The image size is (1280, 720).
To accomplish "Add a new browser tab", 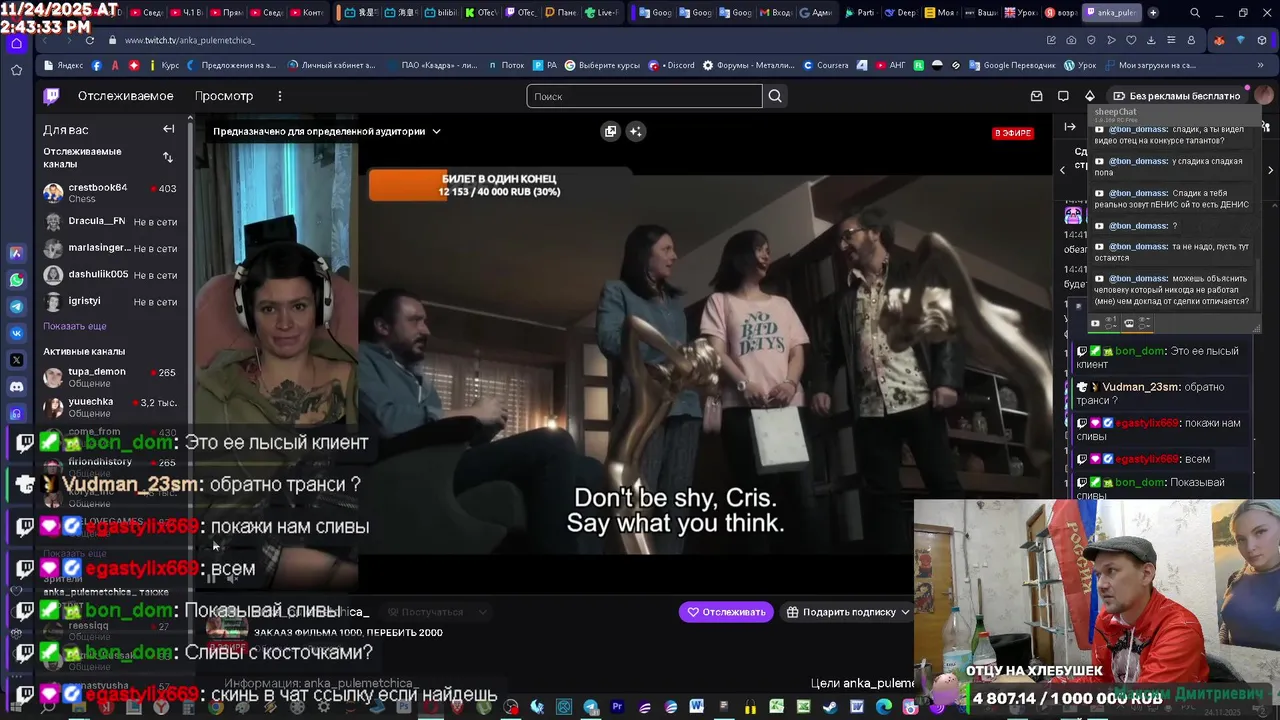I will point(1153,13).
